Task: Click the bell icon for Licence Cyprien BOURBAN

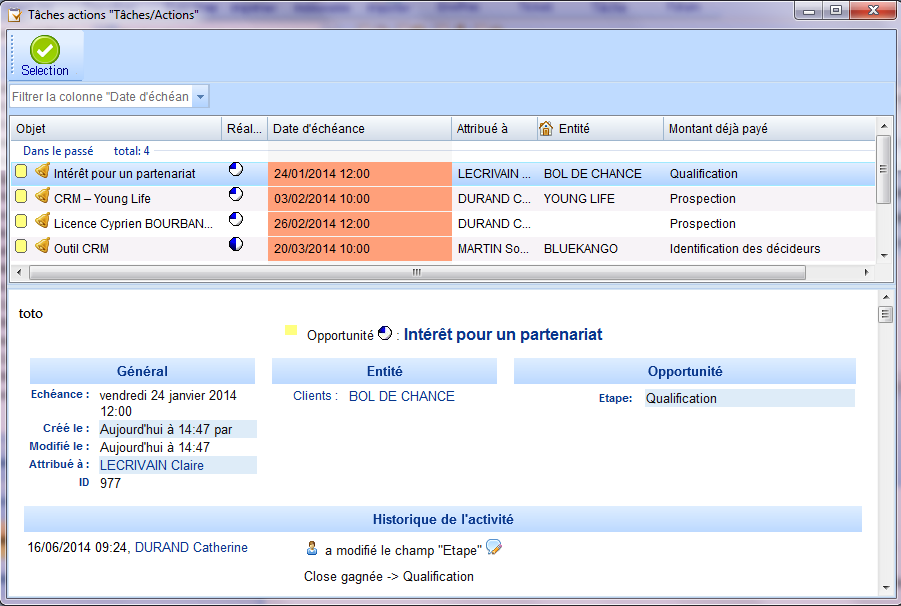Action: point(42,221)
